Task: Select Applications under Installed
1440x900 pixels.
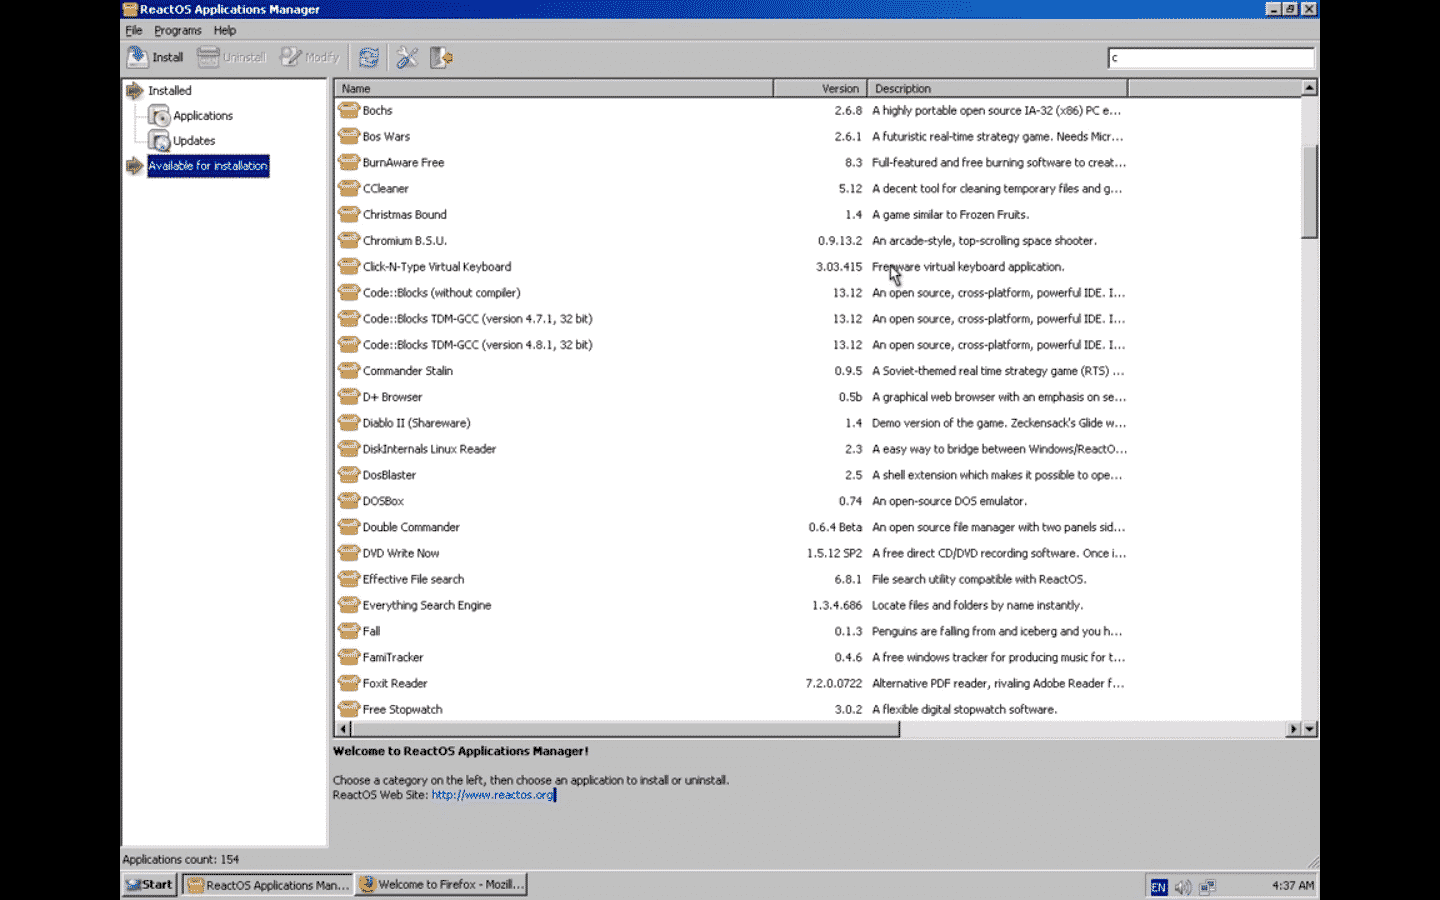Action: tap(202, 115)
